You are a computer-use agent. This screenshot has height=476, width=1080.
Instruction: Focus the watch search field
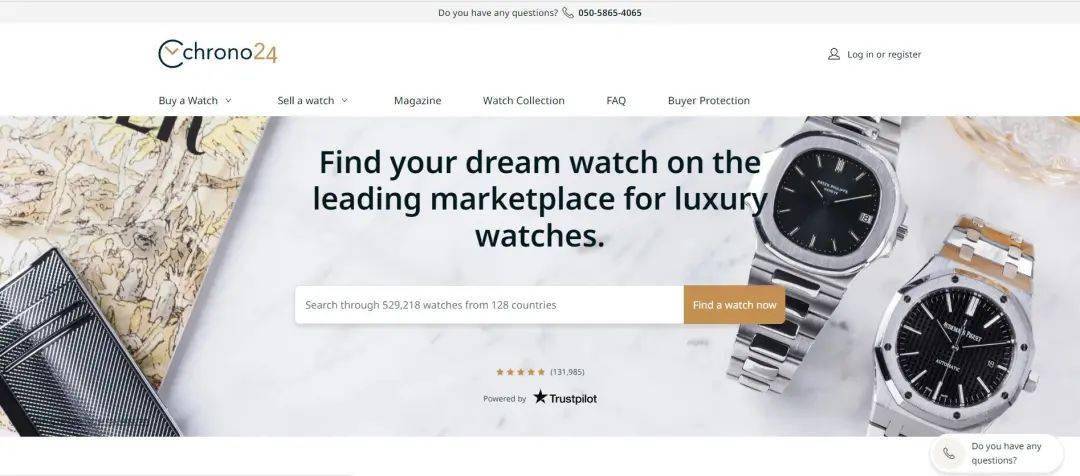coord(489,304)
